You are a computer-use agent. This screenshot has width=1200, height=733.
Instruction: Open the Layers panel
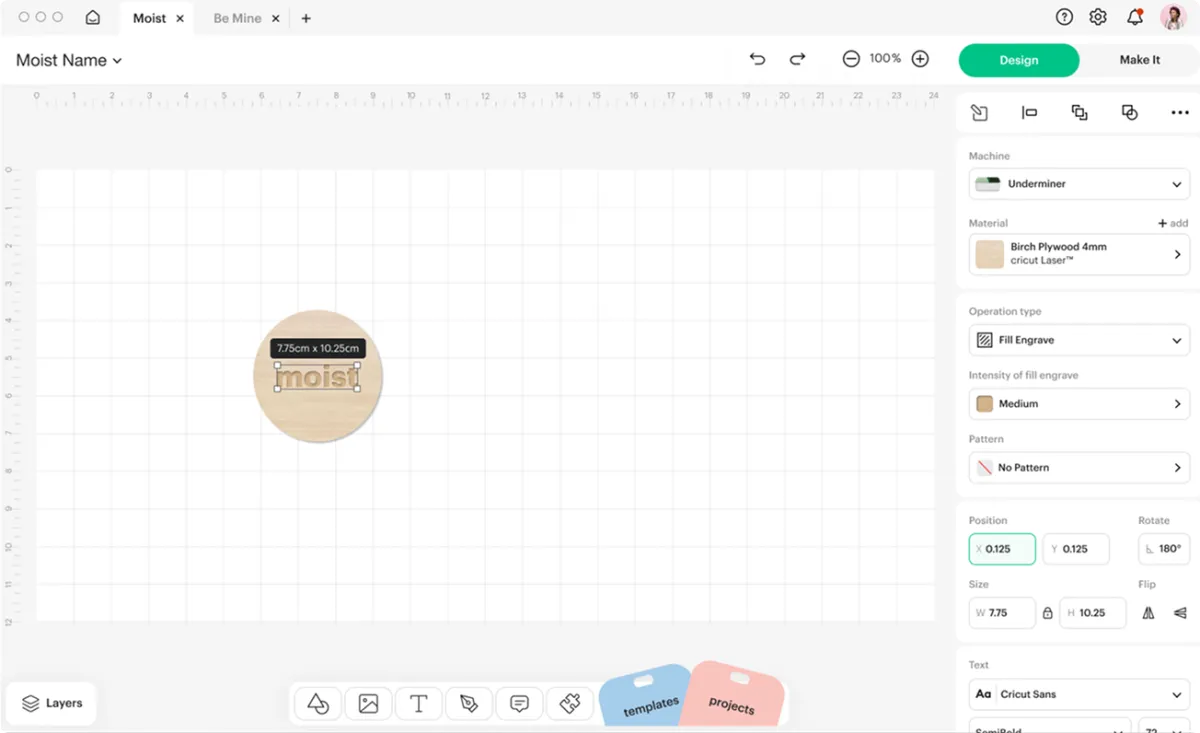click(x=52, y=703)
